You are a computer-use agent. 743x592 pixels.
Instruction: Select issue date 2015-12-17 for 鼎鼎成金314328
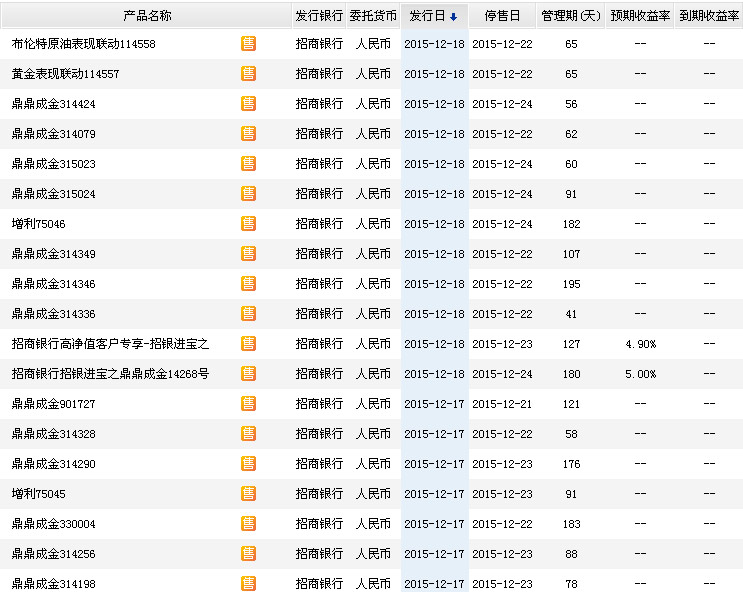434,434
